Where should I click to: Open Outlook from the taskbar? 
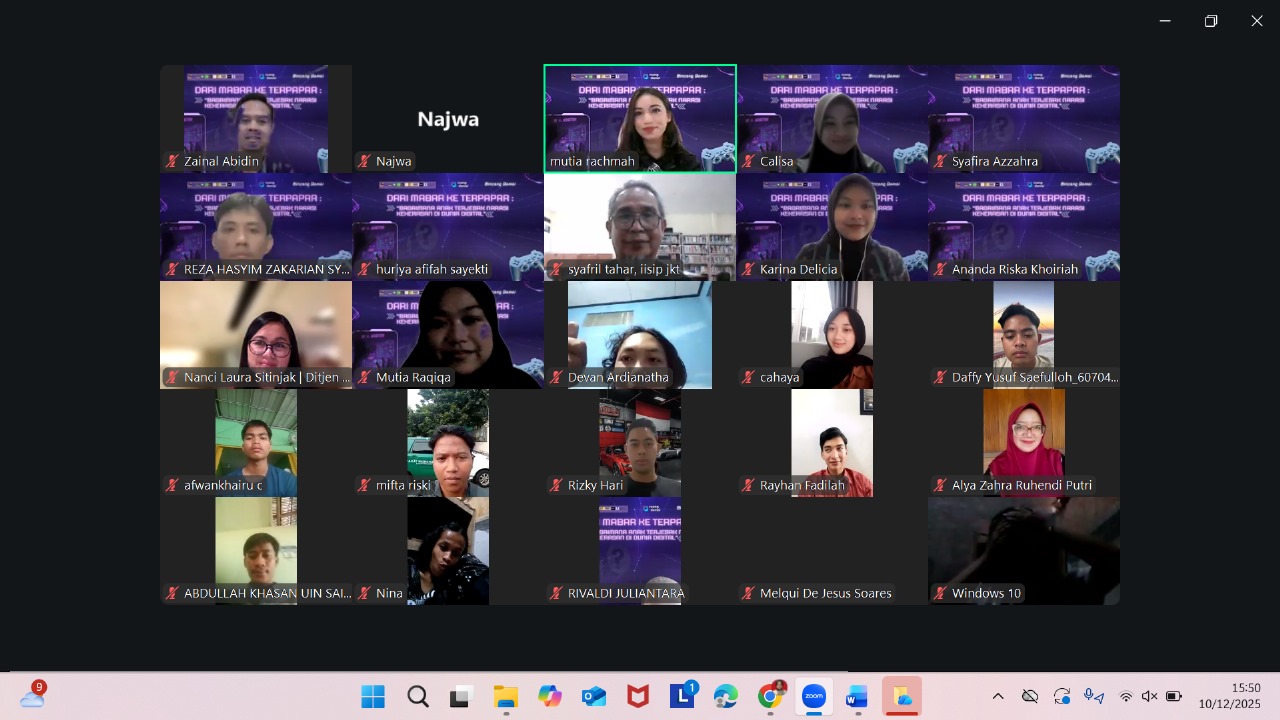pos(594,696)
